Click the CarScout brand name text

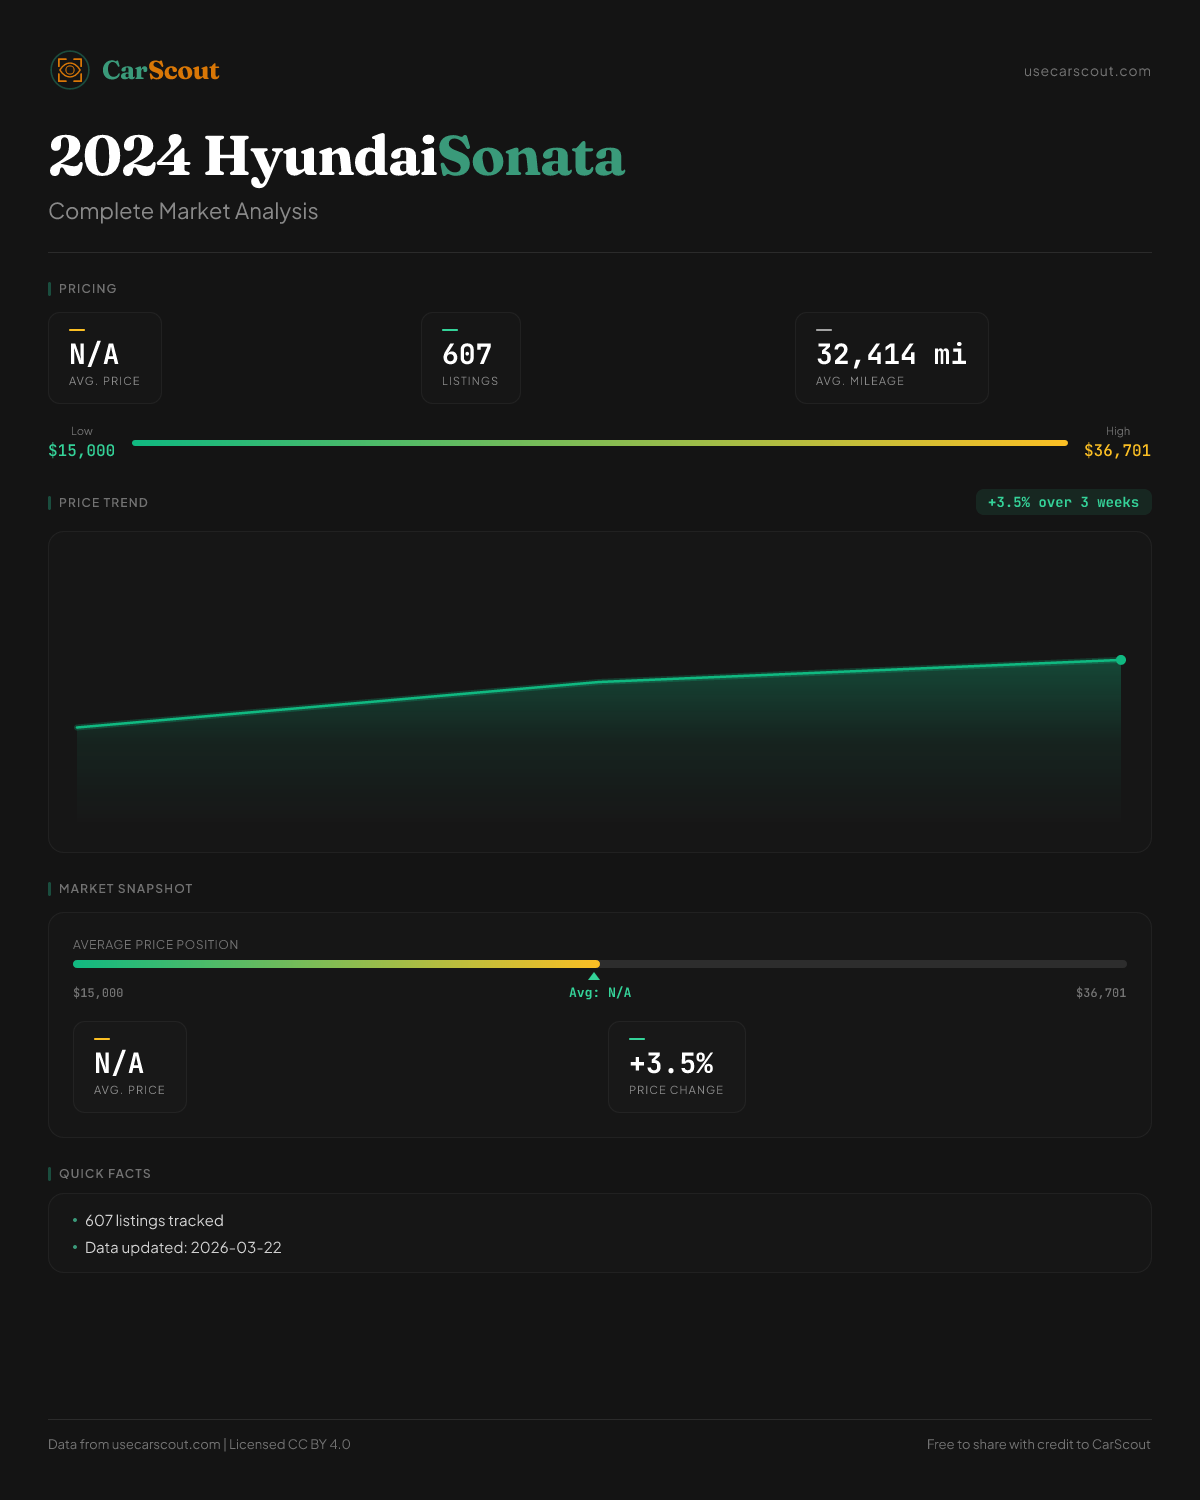161,71
